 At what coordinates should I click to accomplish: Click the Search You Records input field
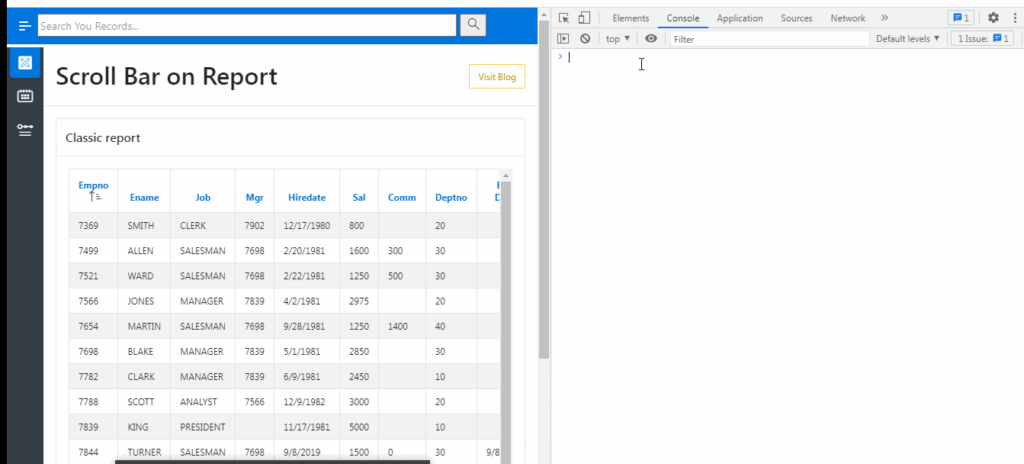247,25
